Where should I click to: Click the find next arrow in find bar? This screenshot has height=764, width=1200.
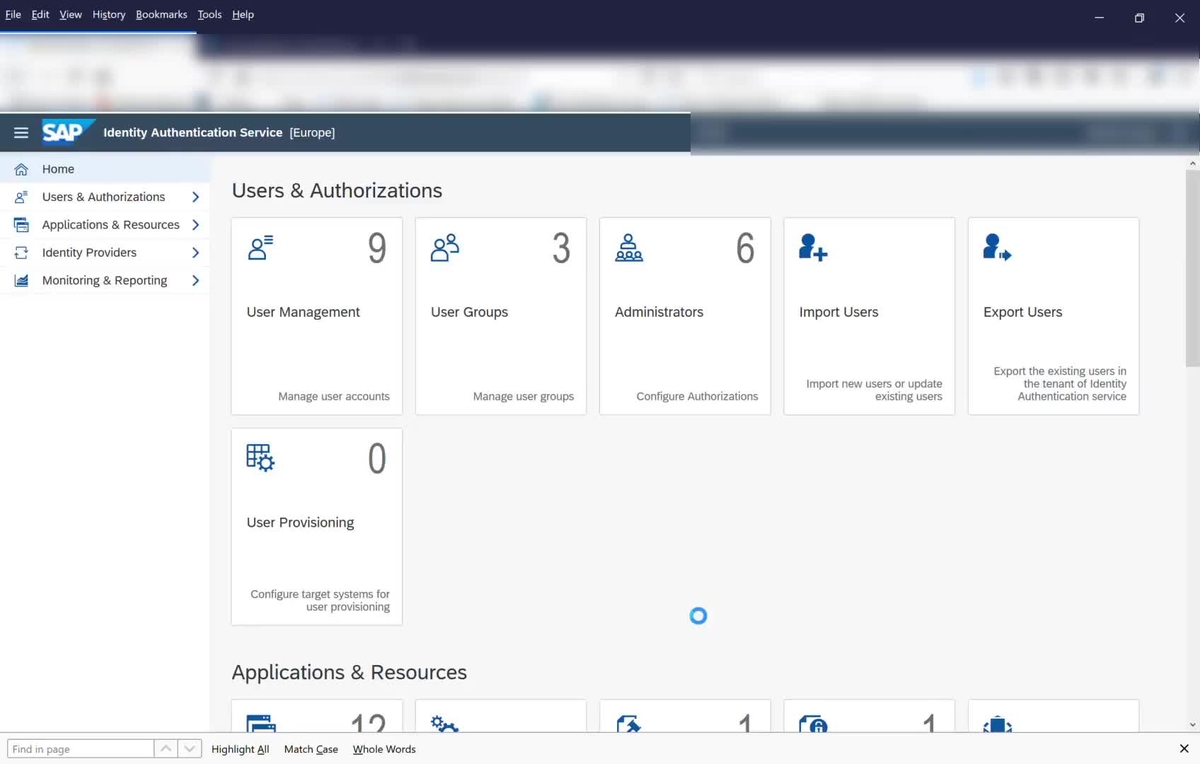[x=190, y=749]
